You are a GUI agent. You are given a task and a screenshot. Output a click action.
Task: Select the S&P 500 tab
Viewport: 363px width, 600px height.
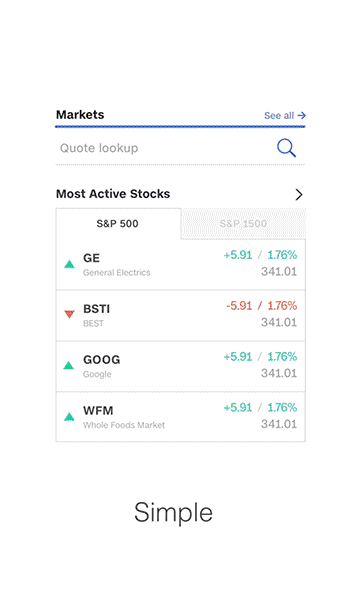click(x=118, y=223)
